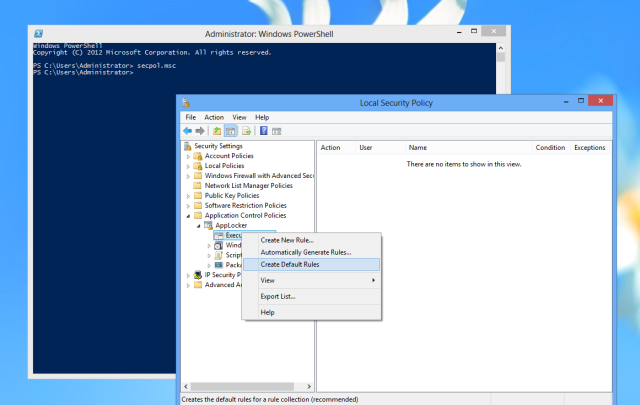Click the blue Help toolbar icon

click(x=264, y=131)
